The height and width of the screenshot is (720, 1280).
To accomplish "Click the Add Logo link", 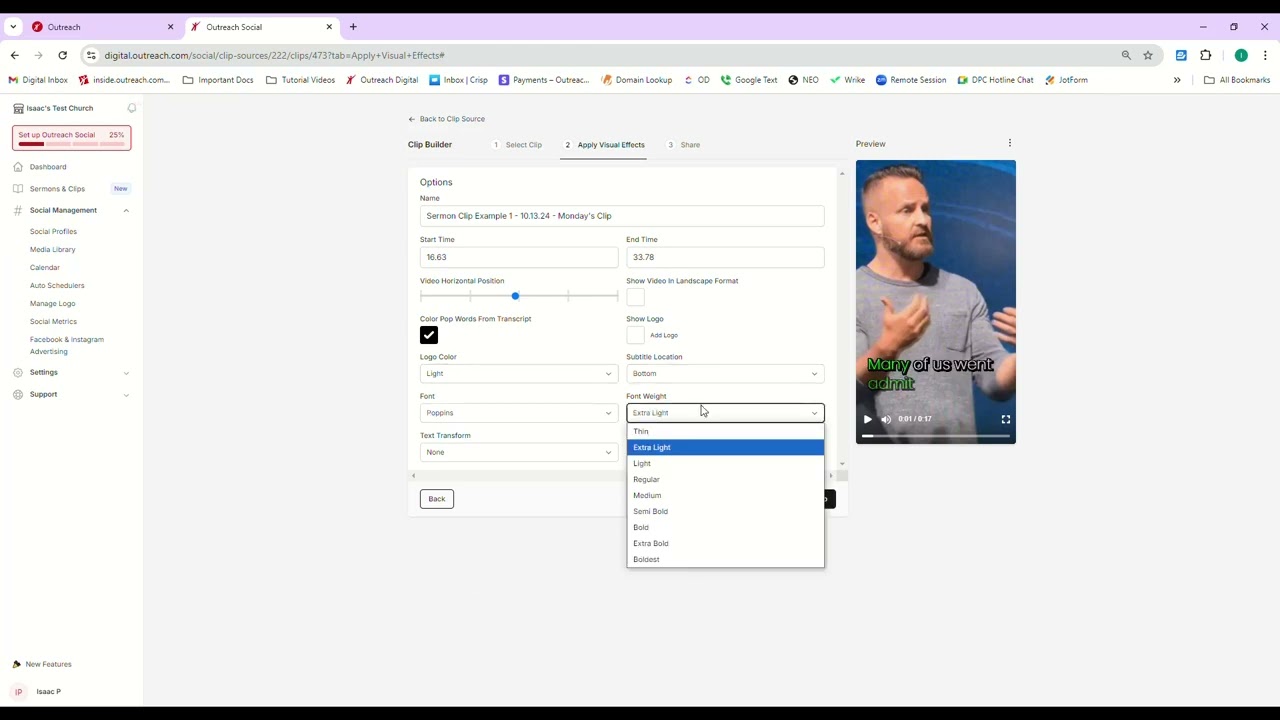I will click(x=664, y=335).
